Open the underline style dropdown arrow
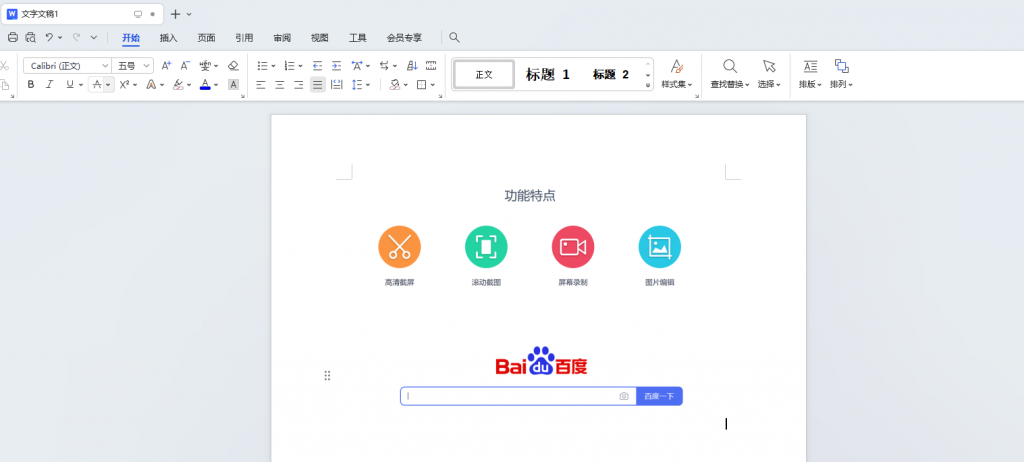The width and height of the screenshot is (1024, 462). pyautogui.click(x=81, y=85)
